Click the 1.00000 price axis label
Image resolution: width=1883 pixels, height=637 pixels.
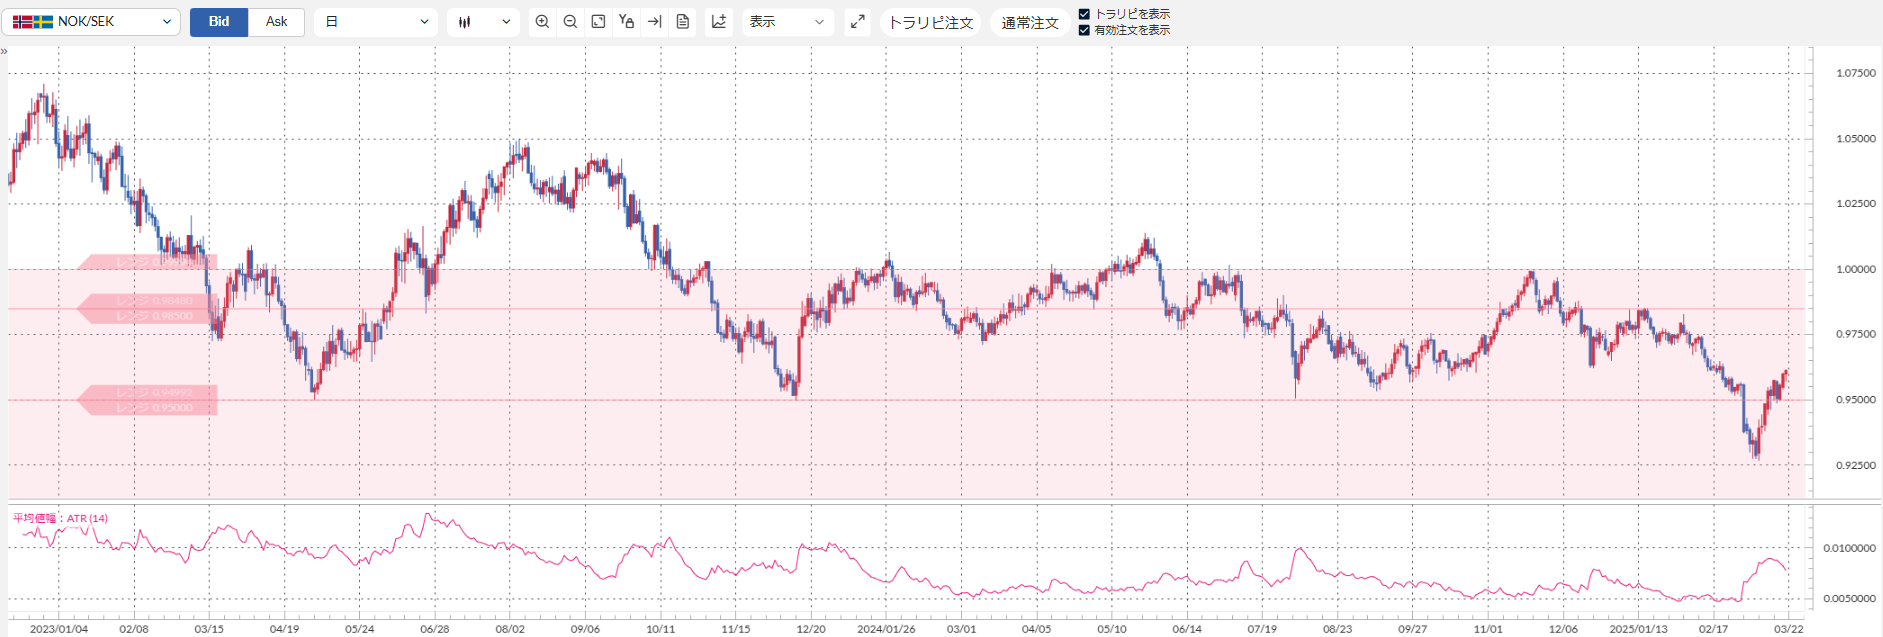click(x=1856, y=269)
